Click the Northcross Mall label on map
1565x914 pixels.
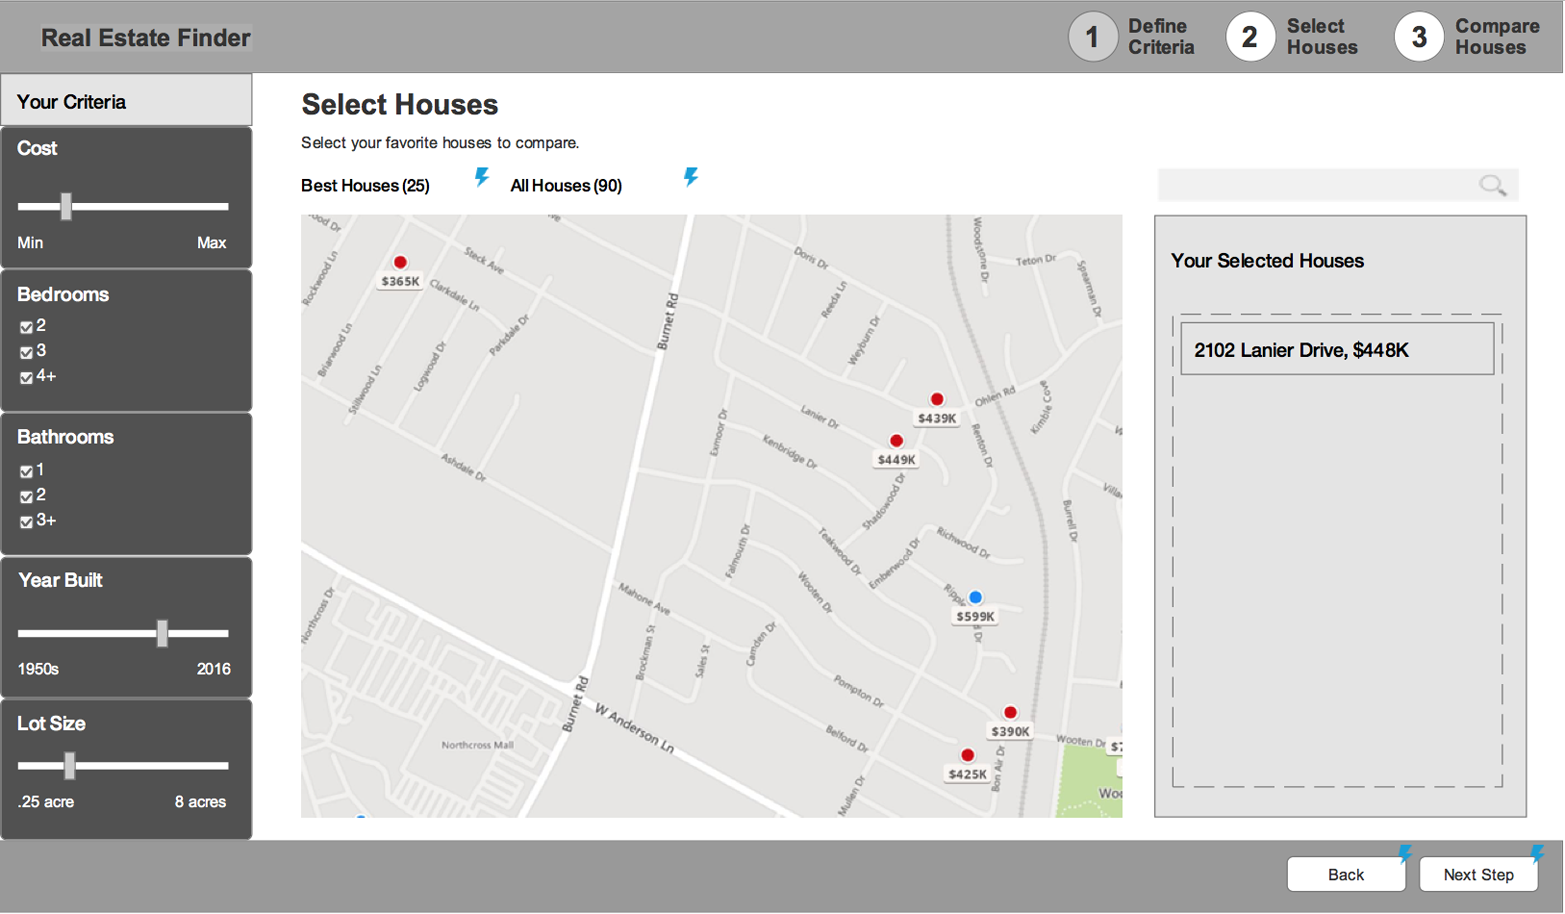tap(477, 745)
